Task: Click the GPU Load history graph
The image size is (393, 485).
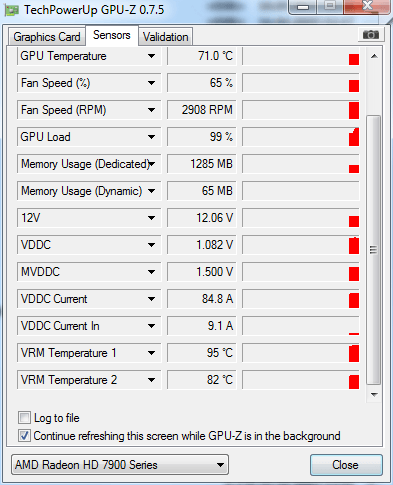Action: click(301, 137)
